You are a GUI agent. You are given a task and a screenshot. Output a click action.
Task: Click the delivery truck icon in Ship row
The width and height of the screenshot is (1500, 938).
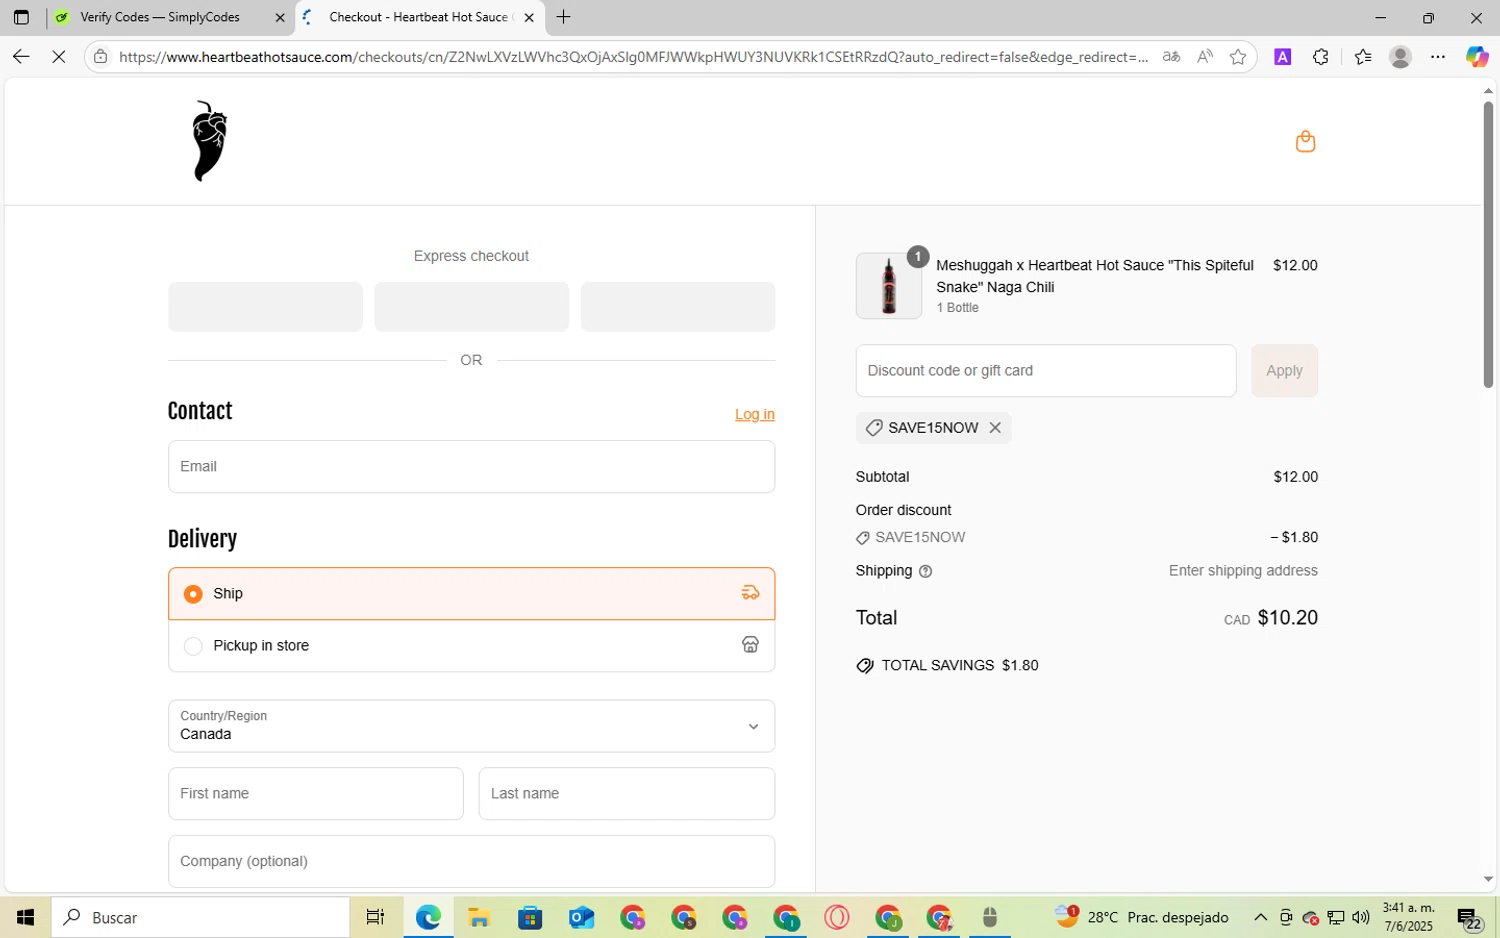[750, 594]
